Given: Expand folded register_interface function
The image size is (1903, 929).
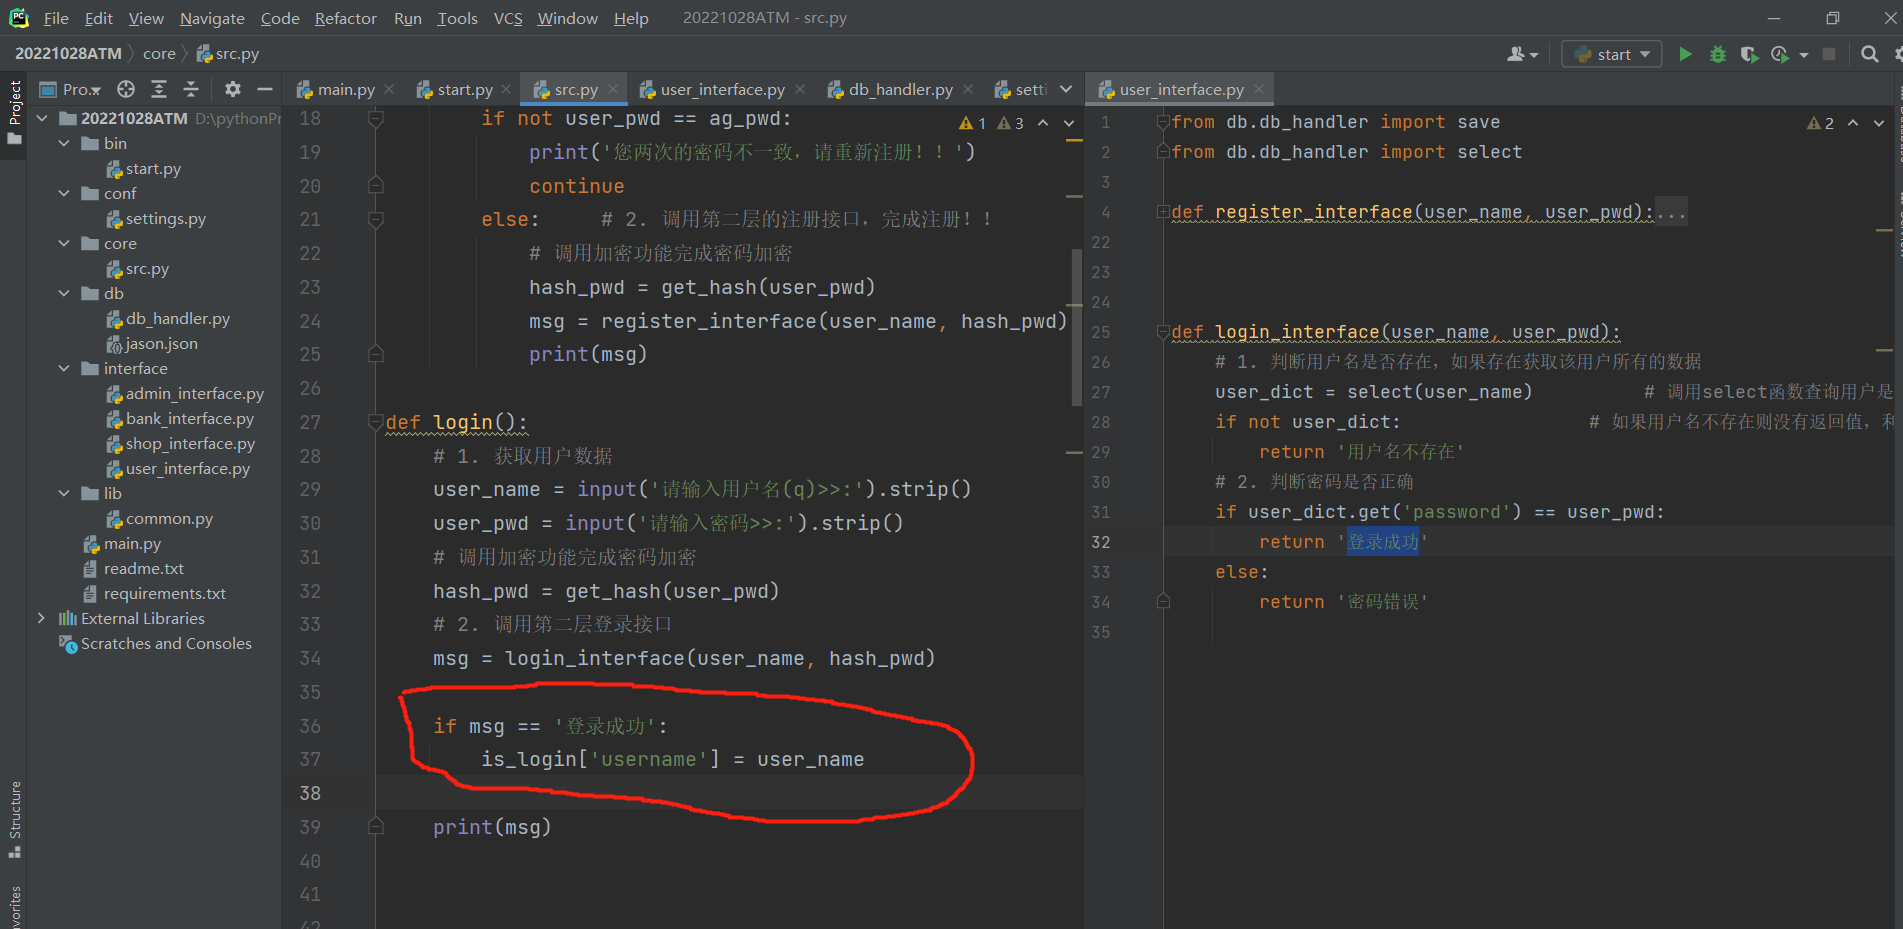Looking at the screenshot, I should click(1163, 212).
